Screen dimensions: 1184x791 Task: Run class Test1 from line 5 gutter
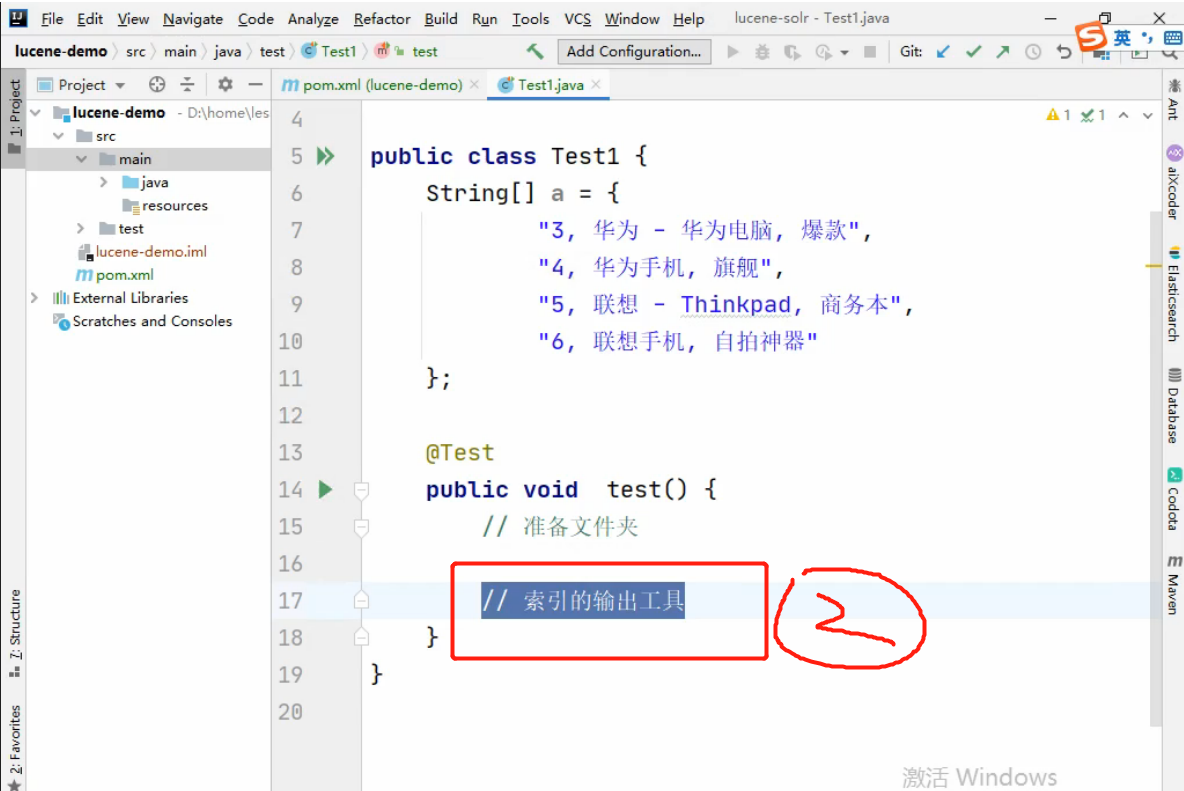point(325,156)
